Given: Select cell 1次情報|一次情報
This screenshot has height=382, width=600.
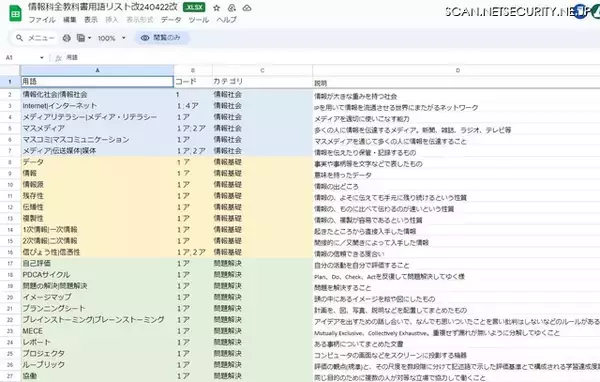Looking at the screenshot, I should pyautogui.click(x=97, y=229).
